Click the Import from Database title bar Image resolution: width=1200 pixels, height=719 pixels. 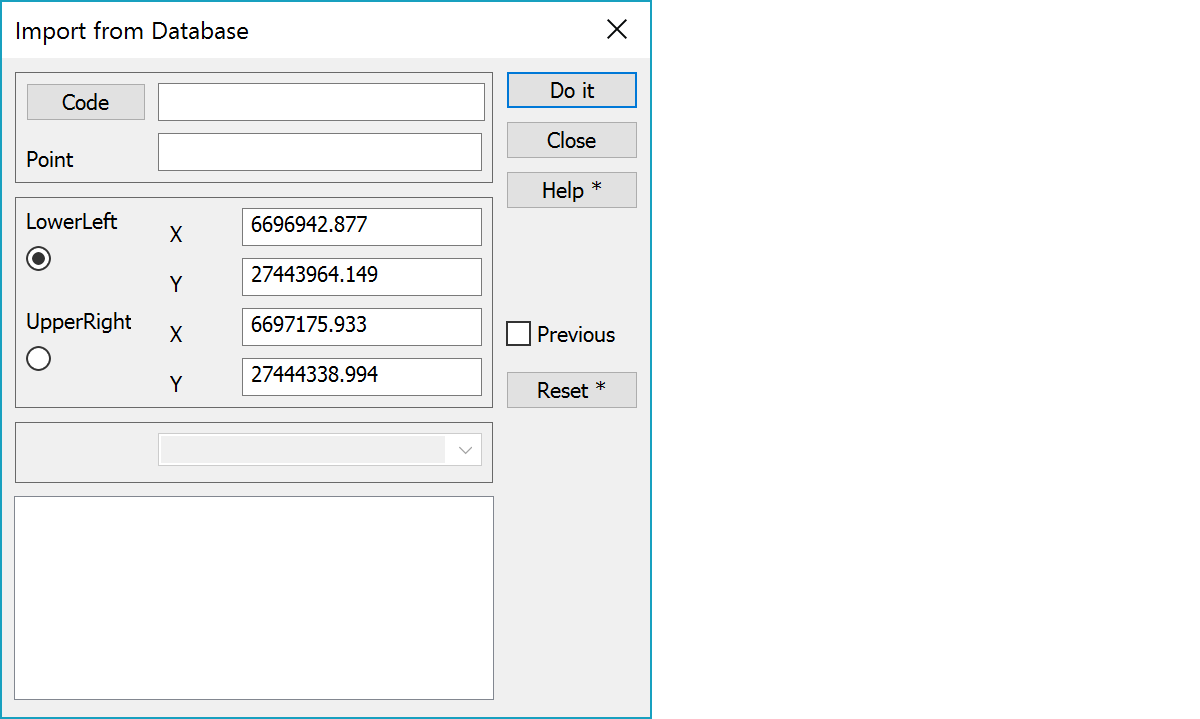300,30
